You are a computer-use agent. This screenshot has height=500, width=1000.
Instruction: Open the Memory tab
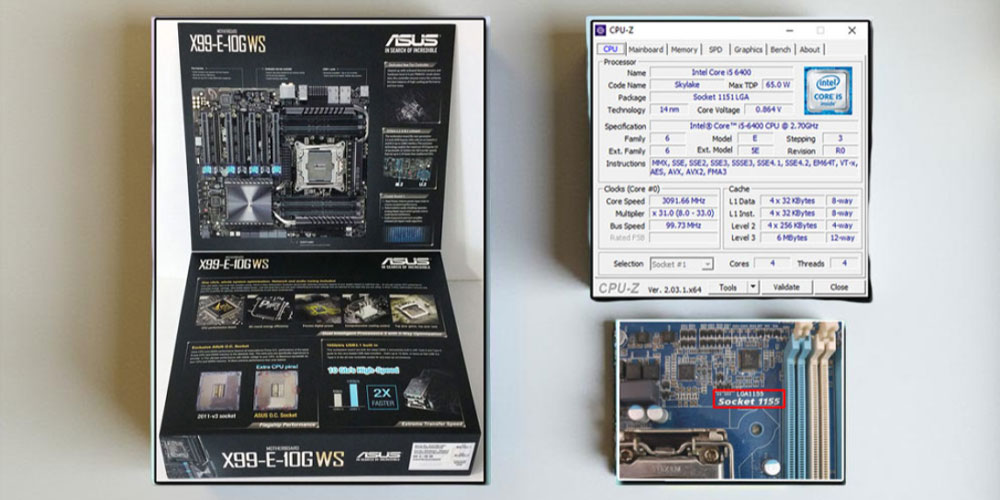(684, 49)
